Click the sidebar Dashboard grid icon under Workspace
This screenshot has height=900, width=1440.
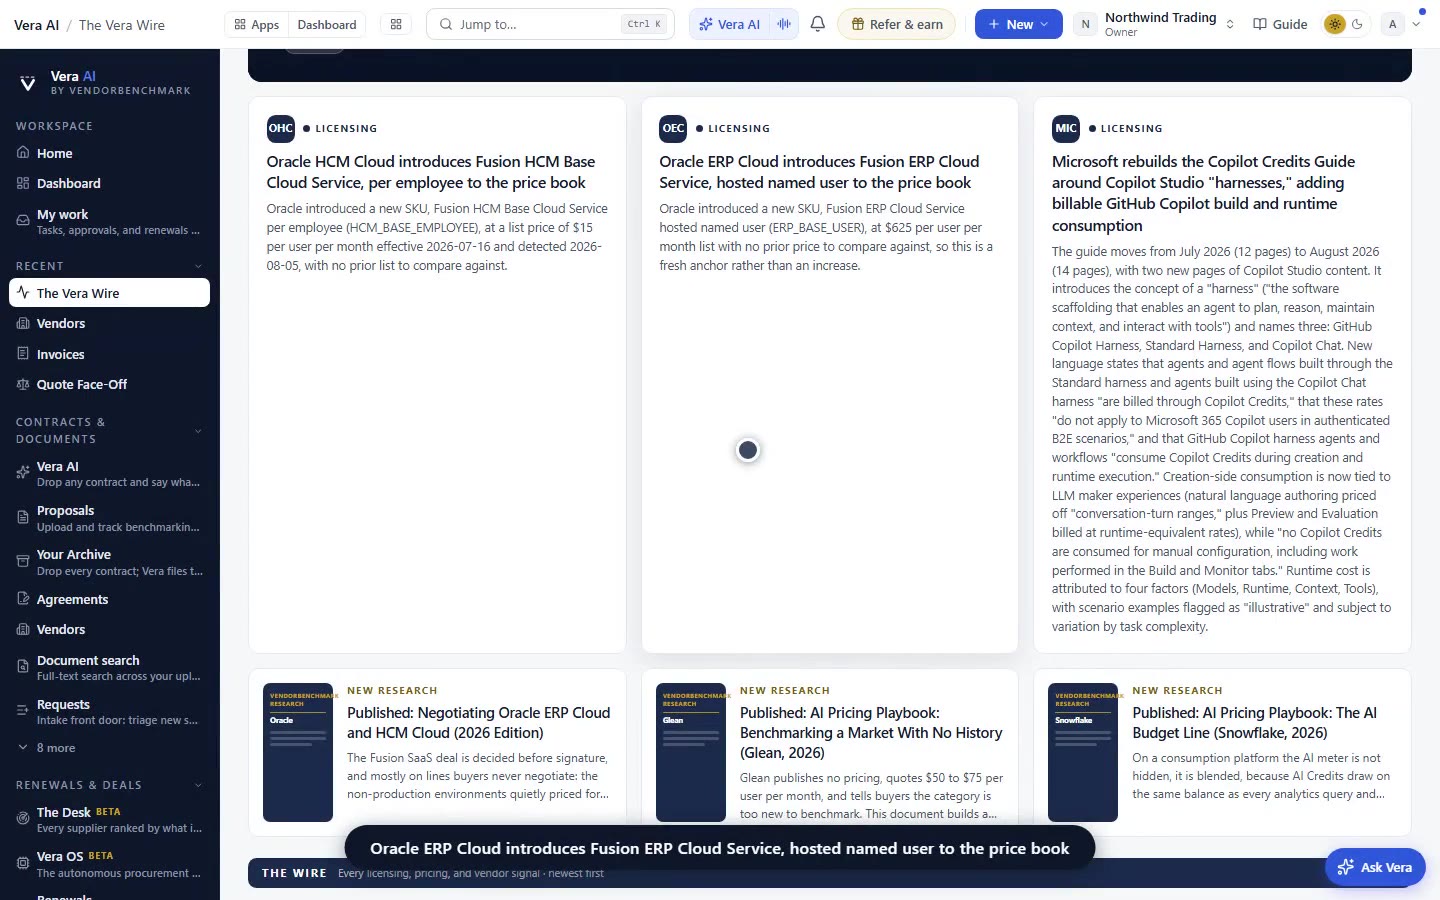pyautogui.click(x=23, y=183)
